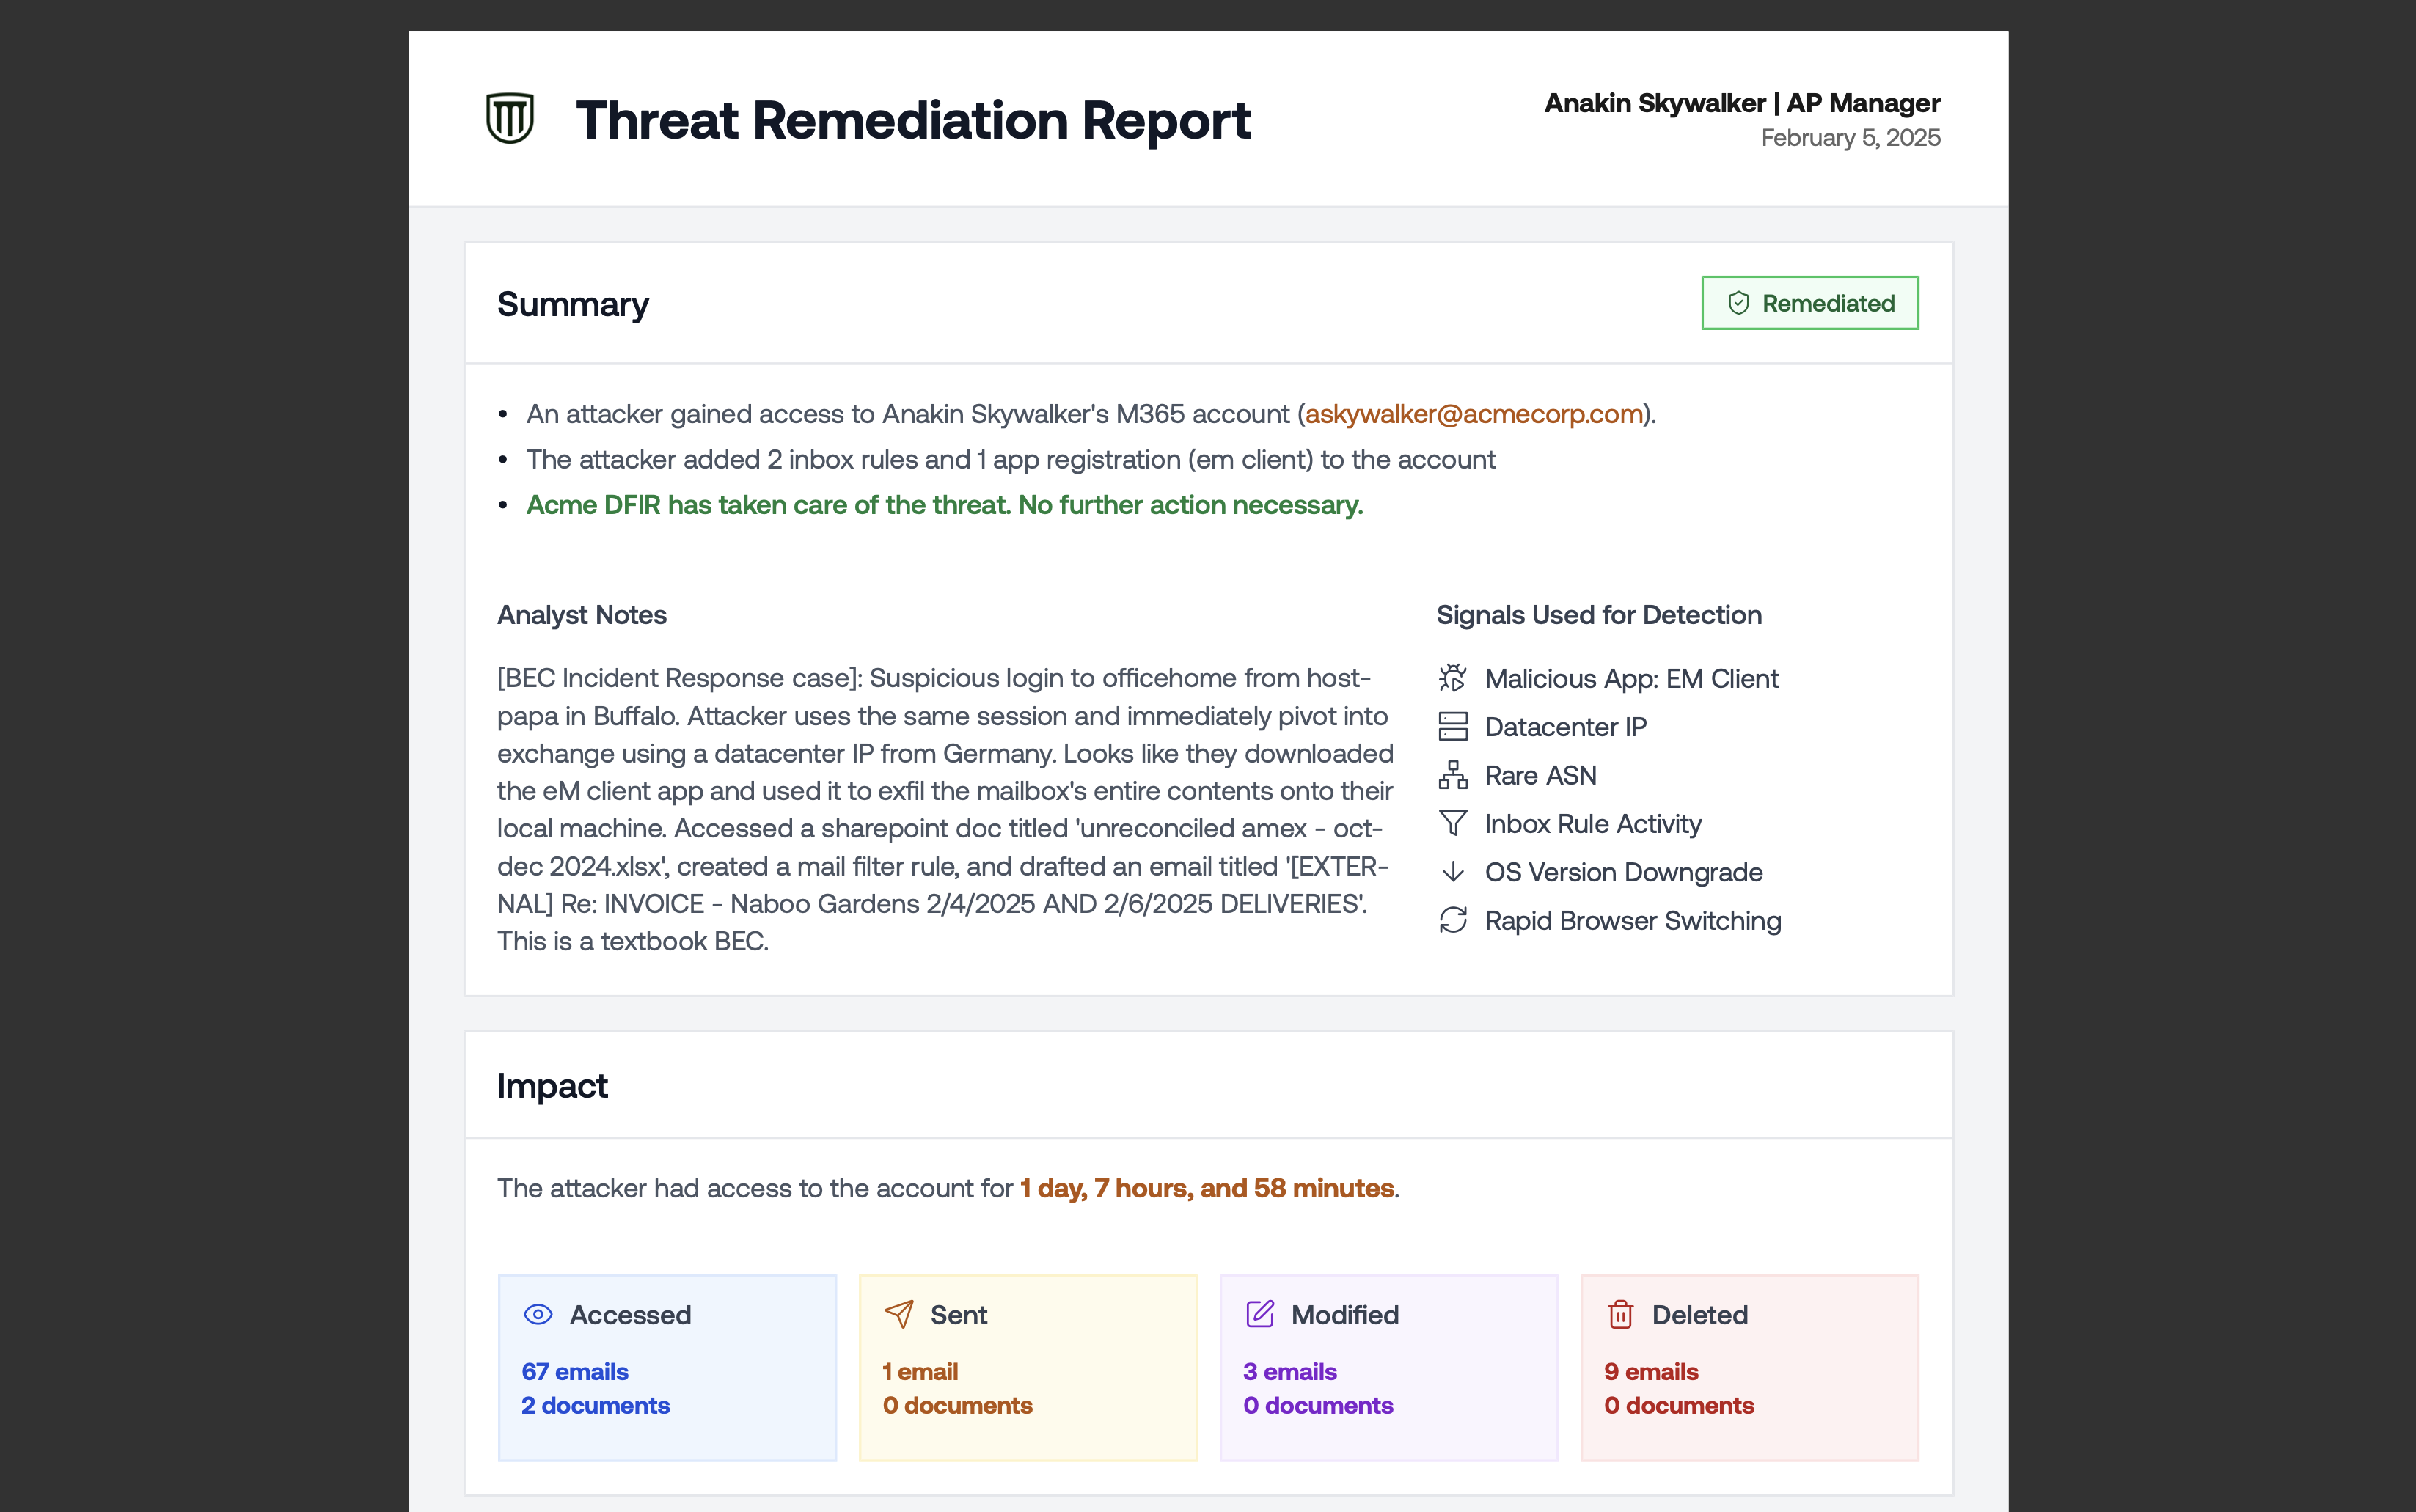Click the Accessed eye icon
Screen dimensions: 2416x1512
tap(538, 1314)
